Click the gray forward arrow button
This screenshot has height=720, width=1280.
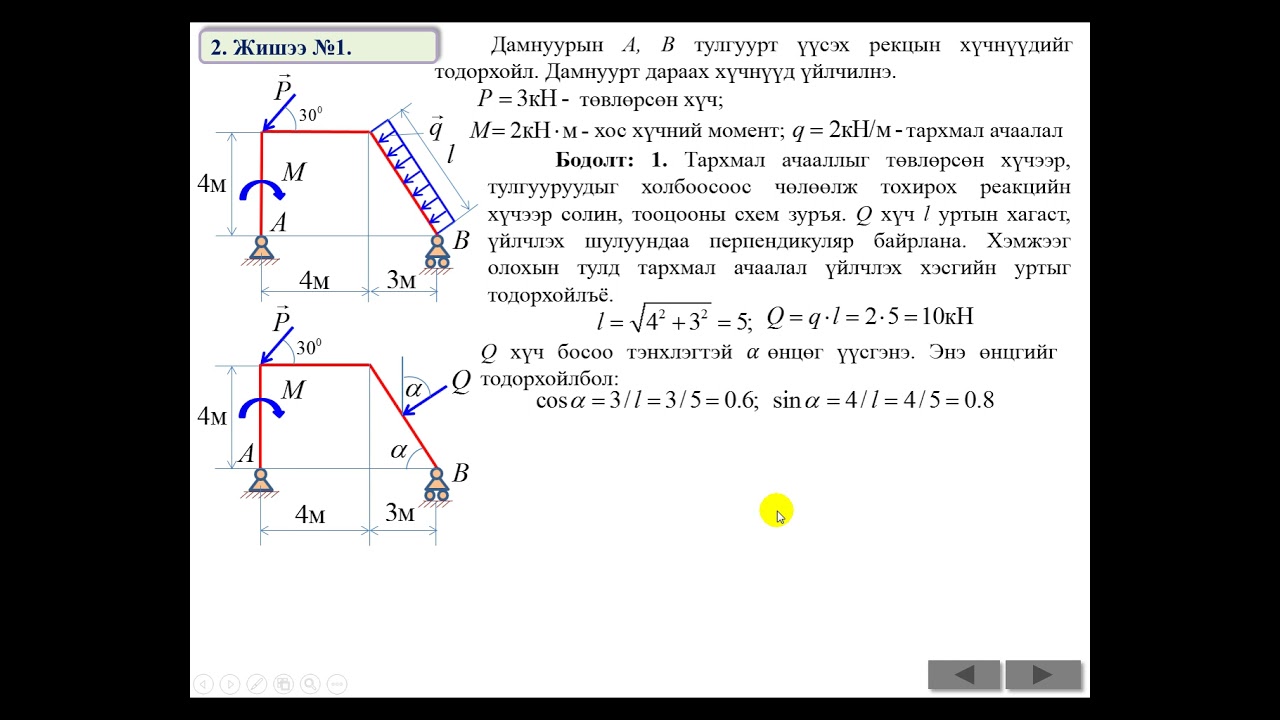[1043, 675]
